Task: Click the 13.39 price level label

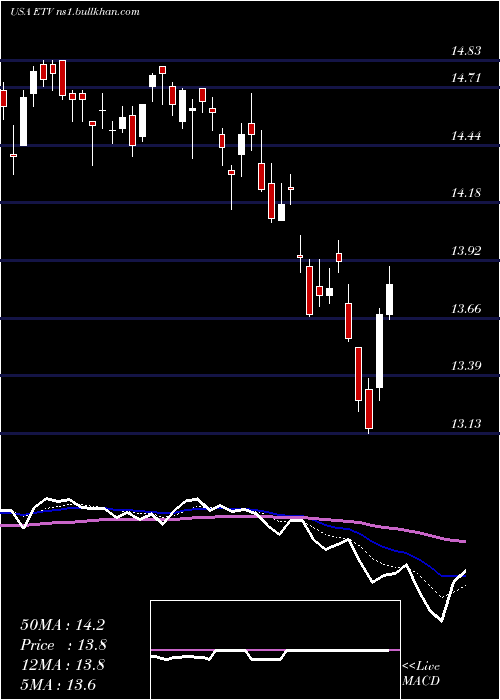Action: [x=466, y=366]
